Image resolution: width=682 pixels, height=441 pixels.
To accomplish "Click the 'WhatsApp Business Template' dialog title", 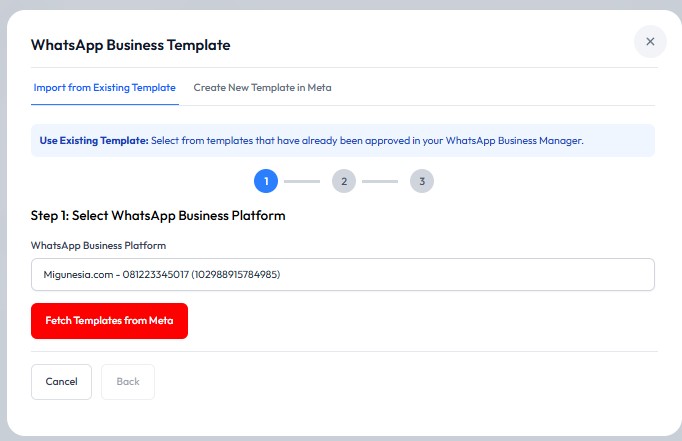I will click(130, 45).
